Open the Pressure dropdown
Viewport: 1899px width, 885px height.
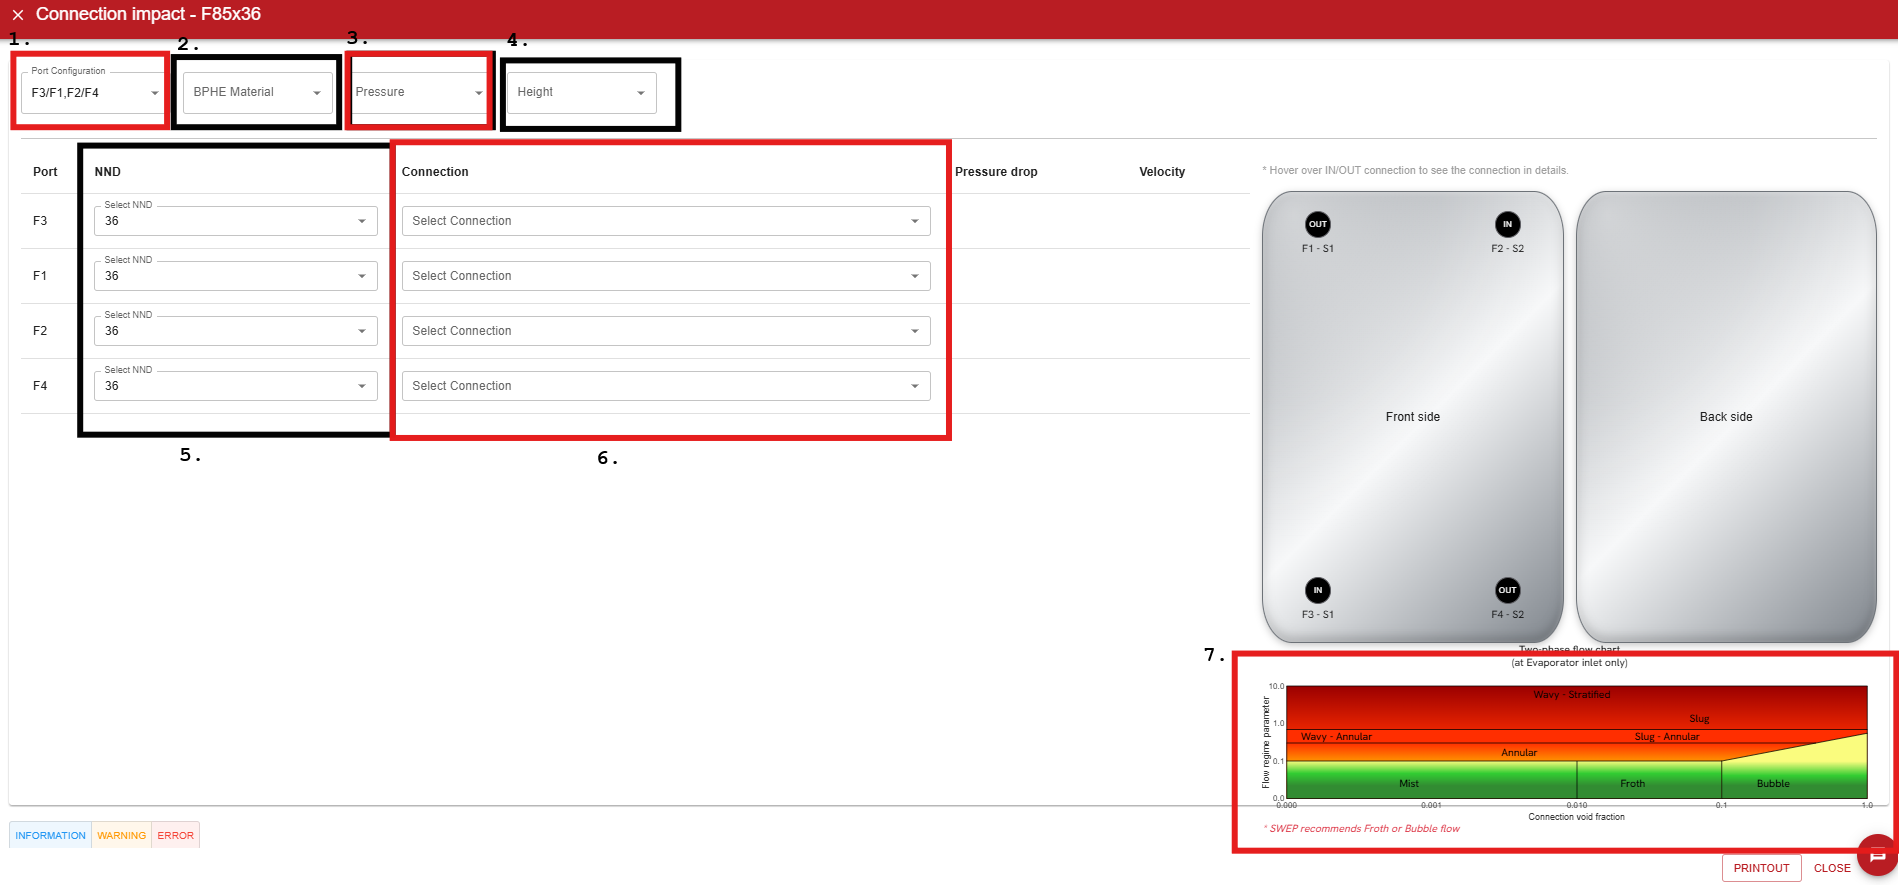[419, 92]
